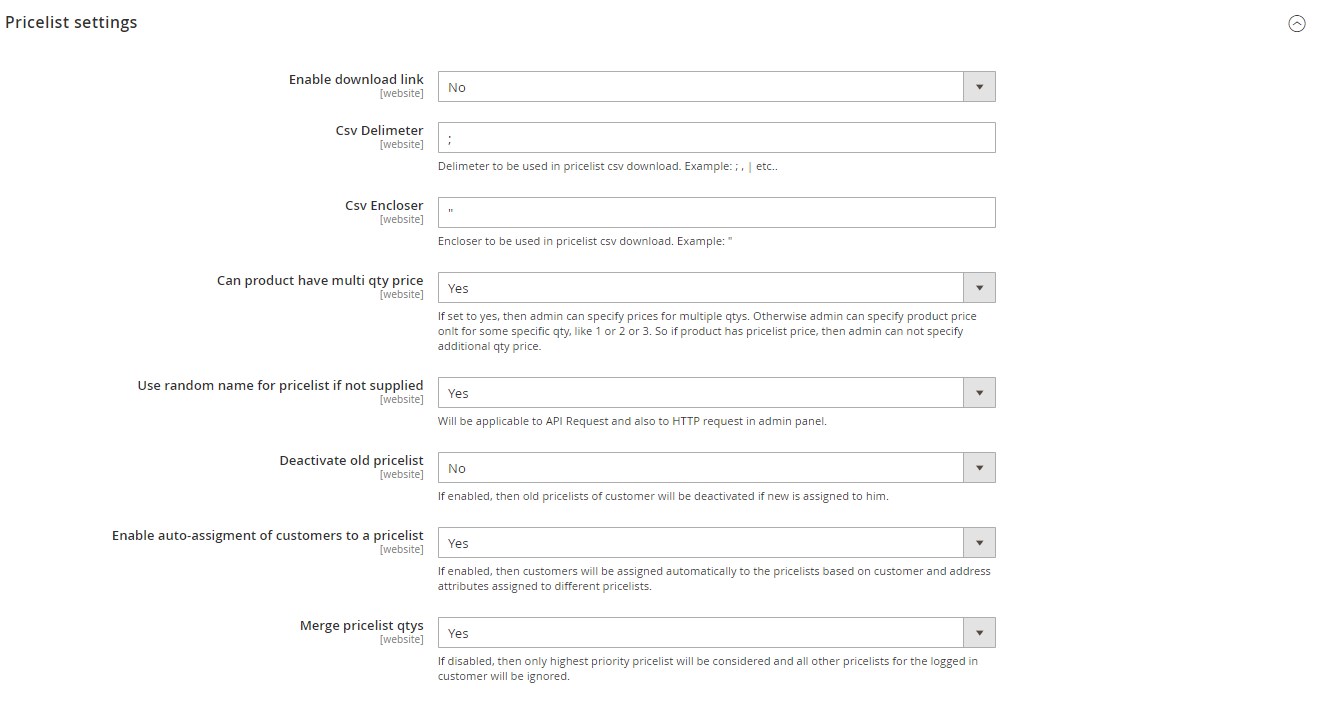The width and height of the screenshot is (1319, 701).
Task: Open the auto-assigment of customers dropdown
Action: (x=700, y=543)
